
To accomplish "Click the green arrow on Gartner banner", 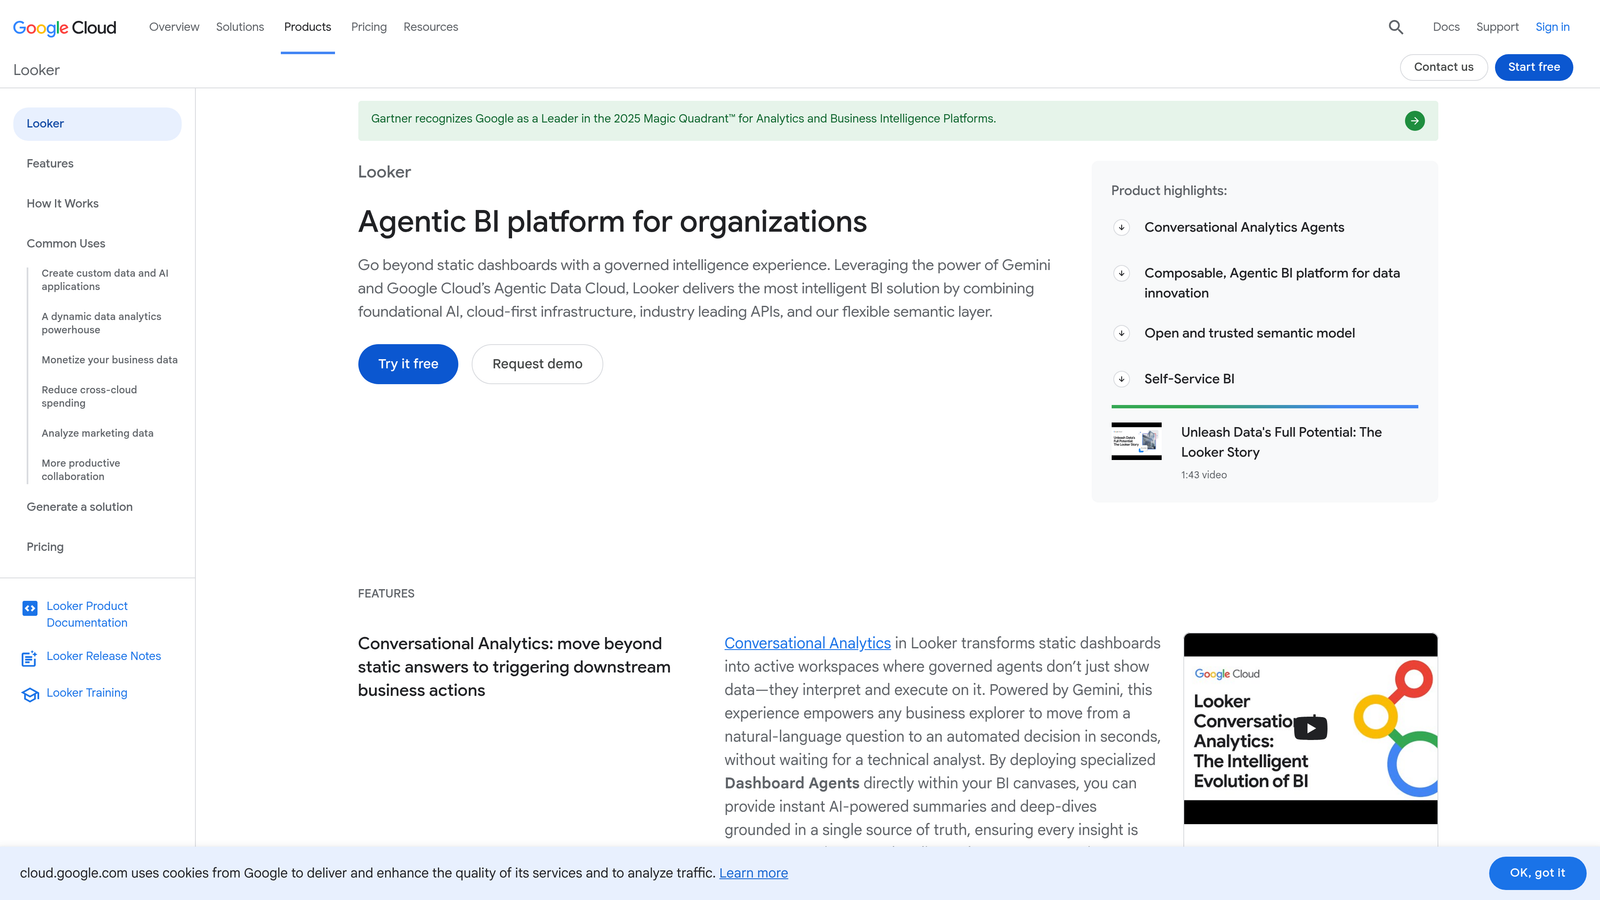I will [1414, 121].
